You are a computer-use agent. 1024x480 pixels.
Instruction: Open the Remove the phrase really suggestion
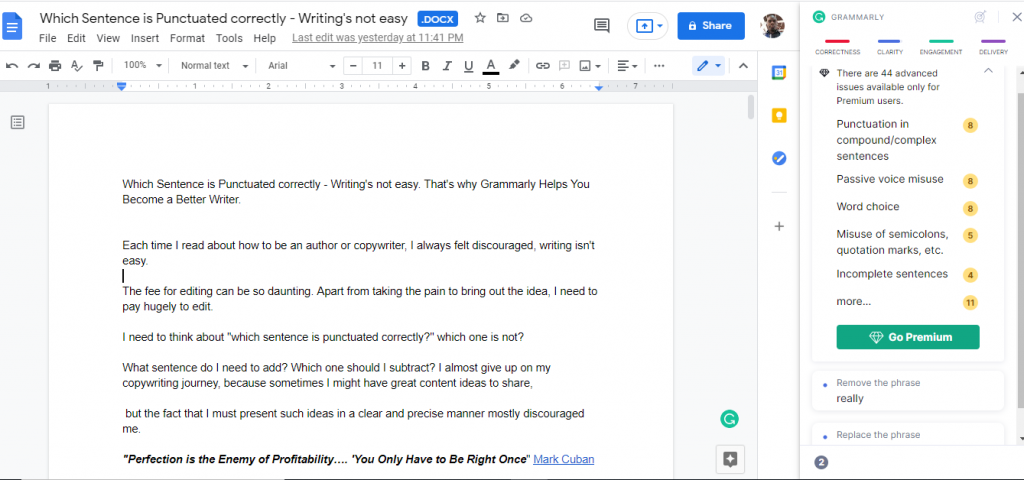[x=908, y=391]
